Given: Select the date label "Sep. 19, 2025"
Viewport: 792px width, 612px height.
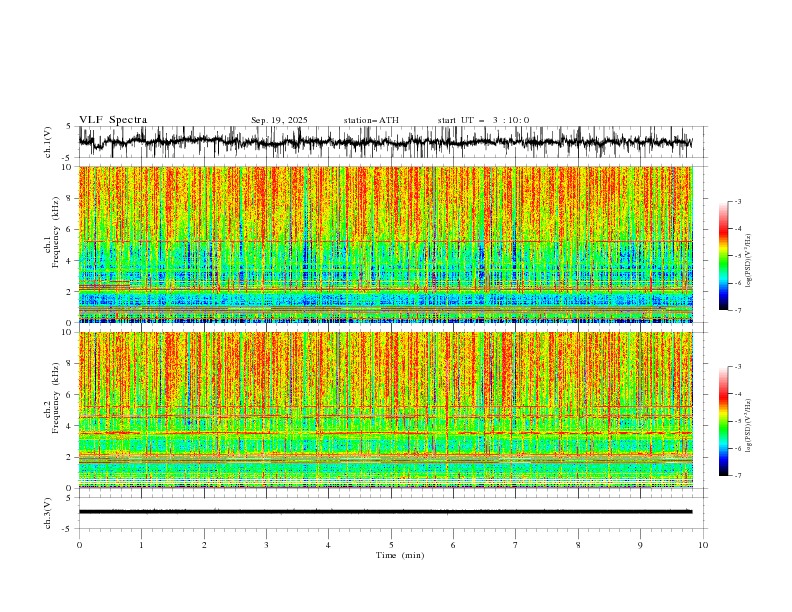Looking at the screenshot, I should point(279,120).
